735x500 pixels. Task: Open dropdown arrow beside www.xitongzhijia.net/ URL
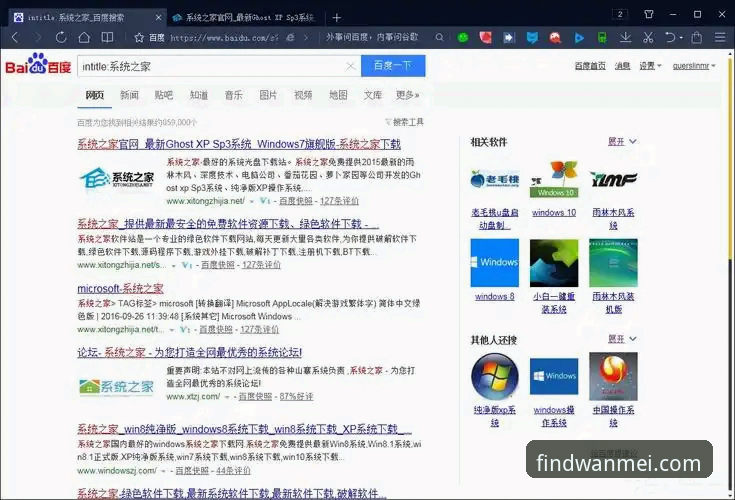pos(252,201)
